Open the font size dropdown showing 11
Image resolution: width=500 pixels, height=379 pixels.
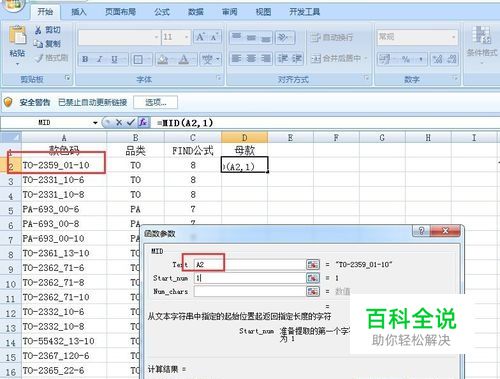[x=186, y=37]
